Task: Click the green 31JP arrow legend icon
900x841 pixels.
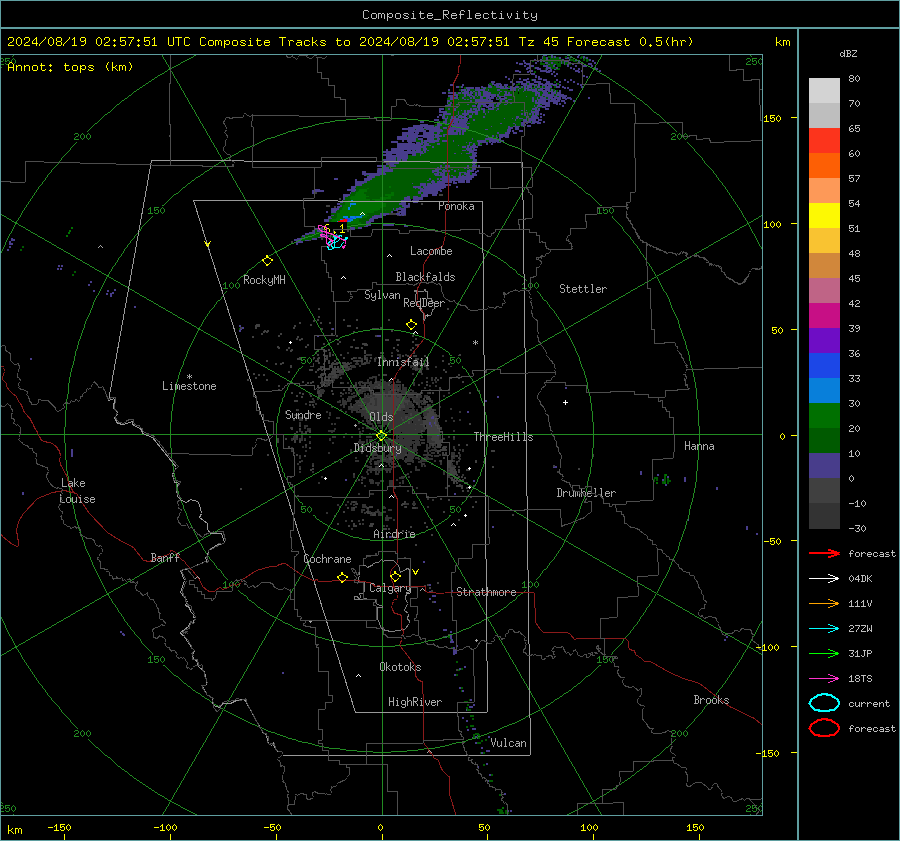Action: pos(824,653)
